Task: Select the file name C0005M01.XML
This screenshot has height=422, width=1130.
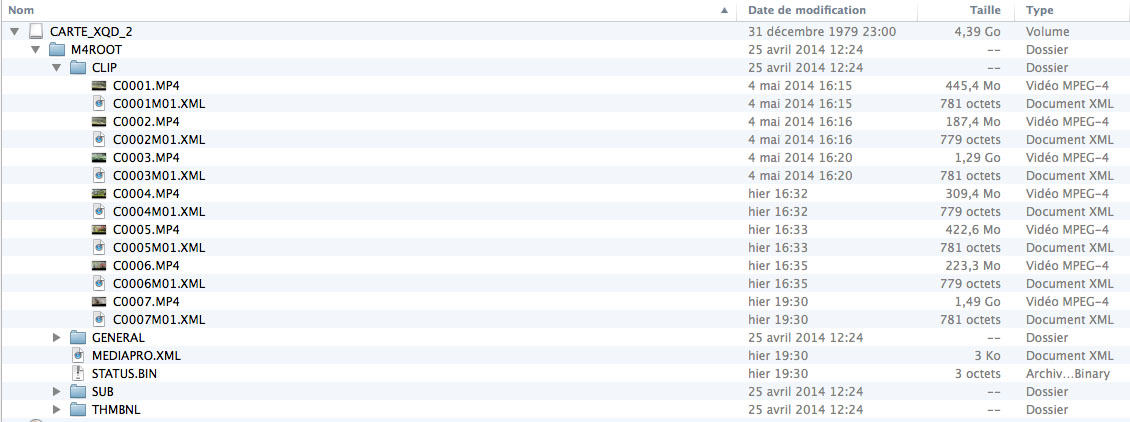Action: [159, 248]
